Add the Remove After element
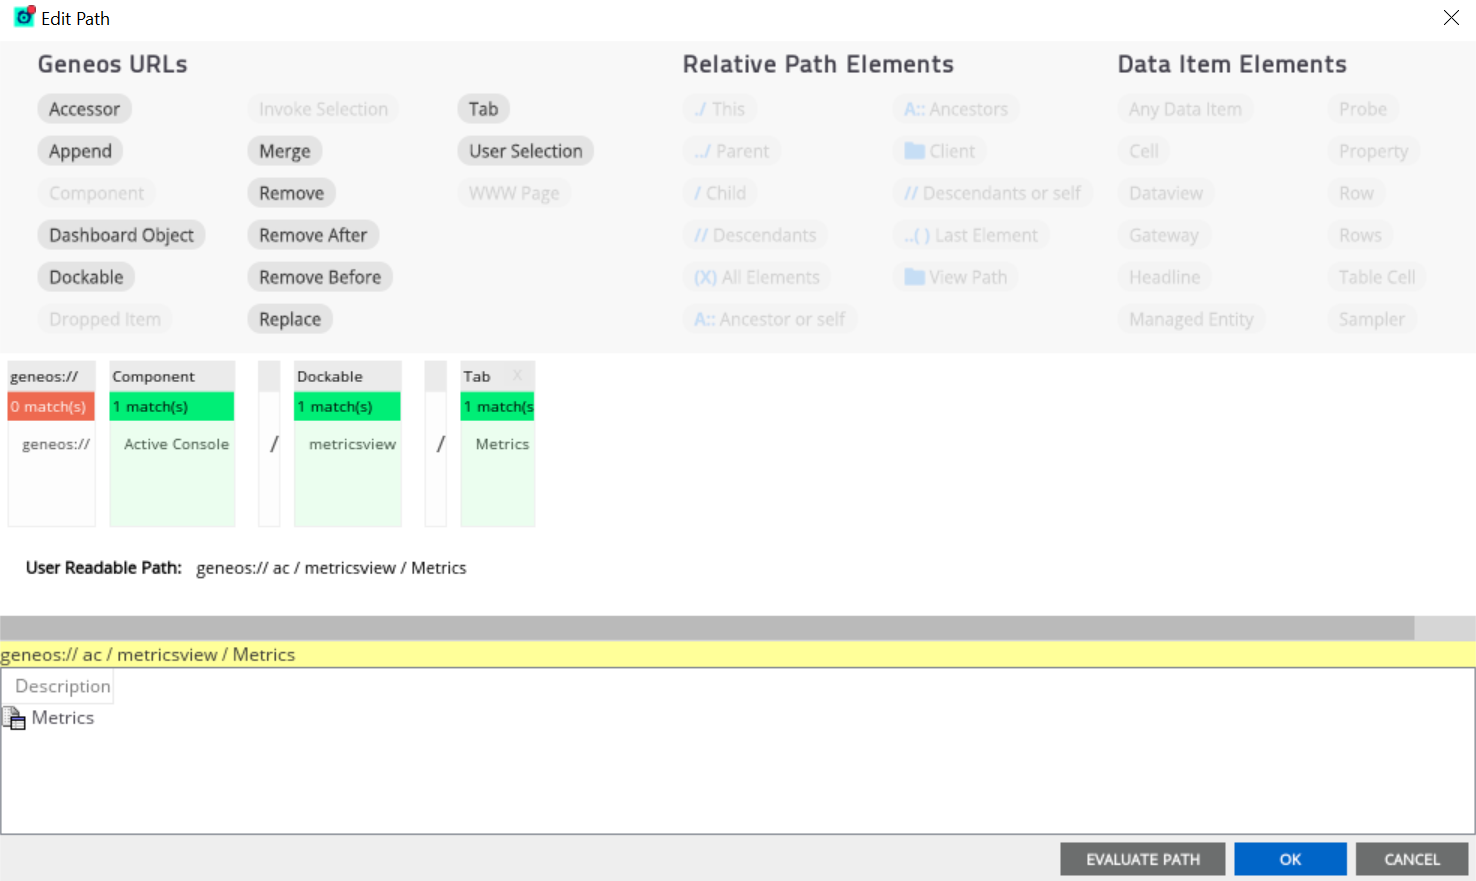 [313, 235]
